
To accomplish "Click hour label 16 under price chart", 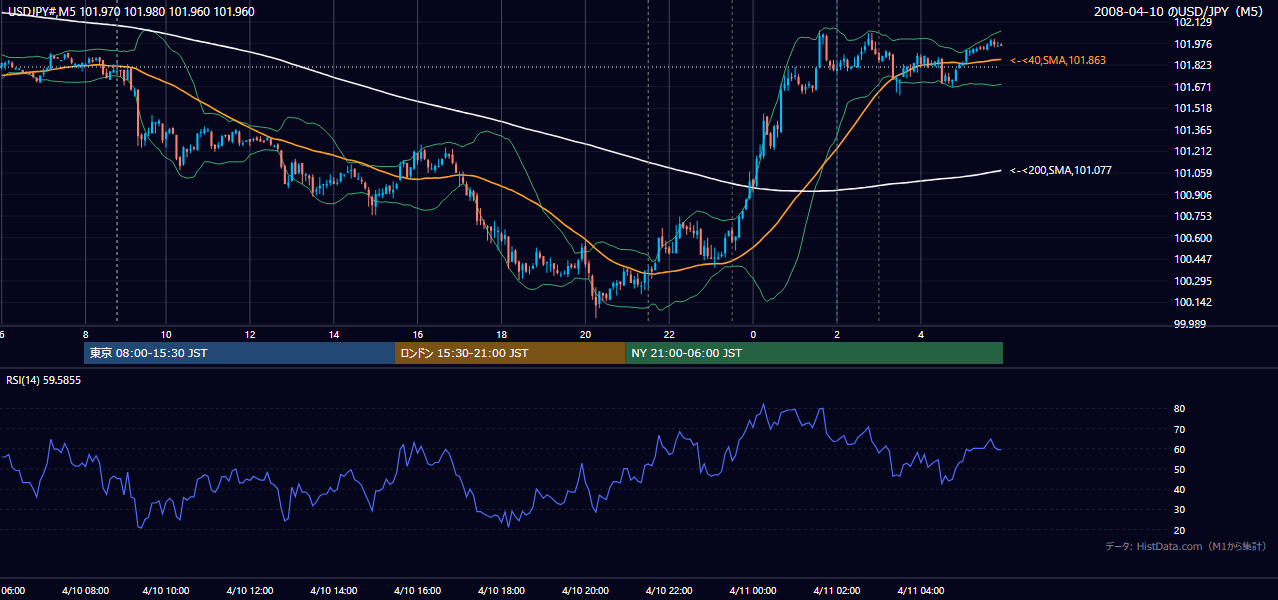I will coord(419,335).
